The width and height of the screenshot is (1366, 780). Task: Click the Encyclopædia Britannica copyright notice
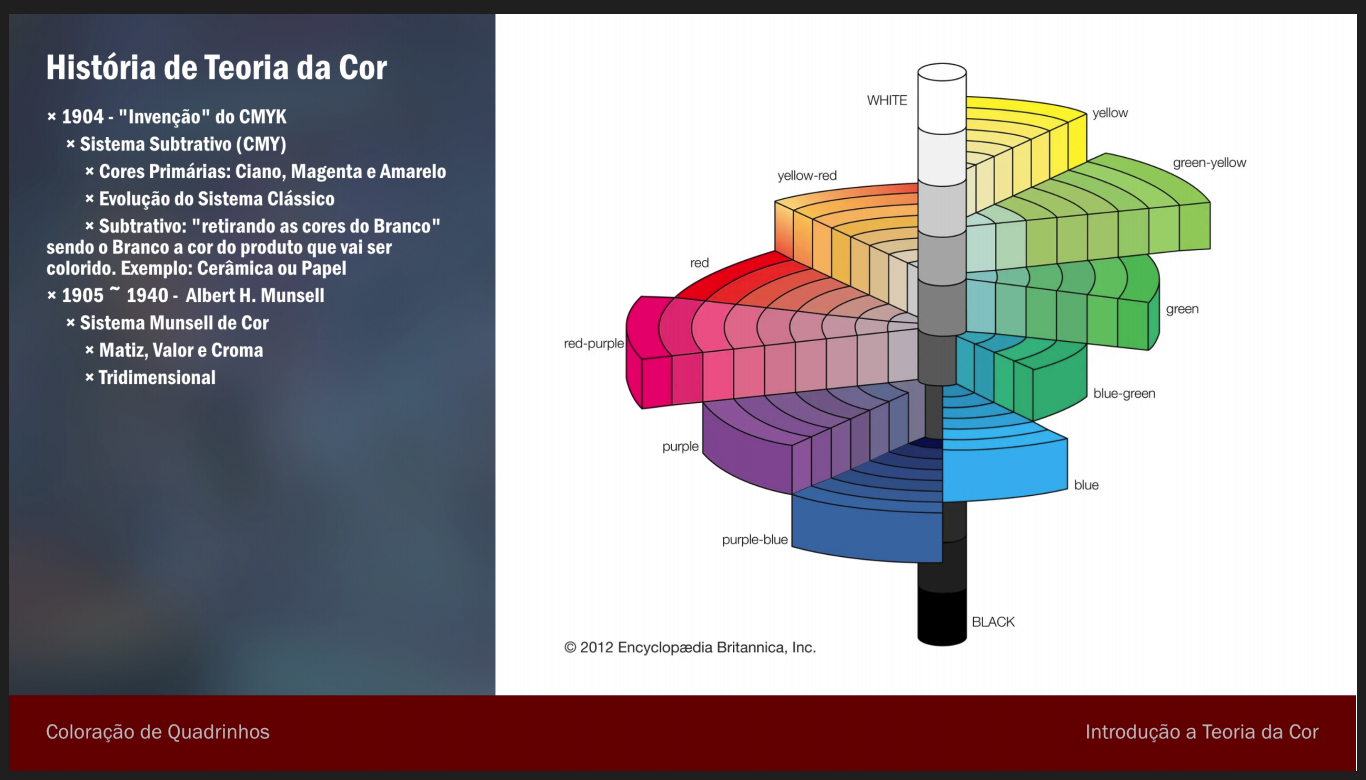pos(690,647)
